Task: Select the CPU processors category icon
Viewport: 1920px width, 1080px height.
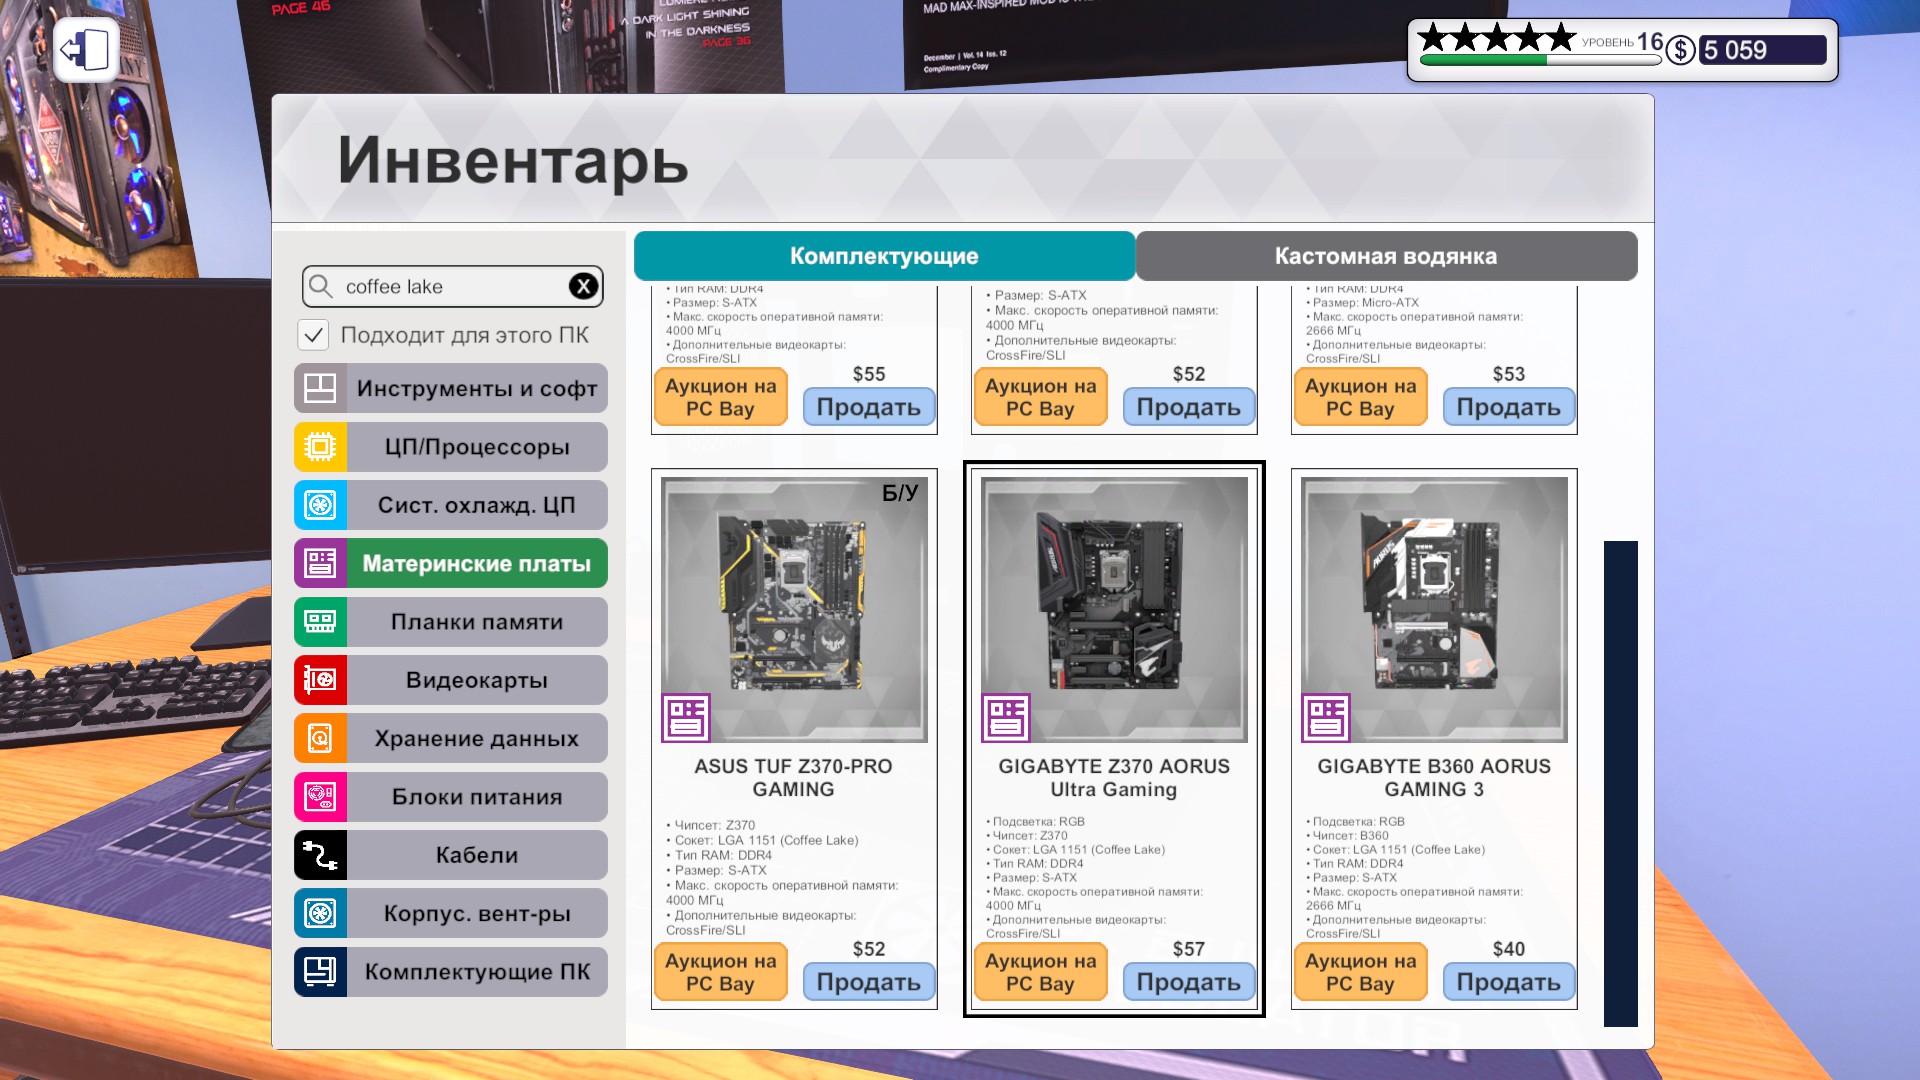Action: [x=320, y=447]
